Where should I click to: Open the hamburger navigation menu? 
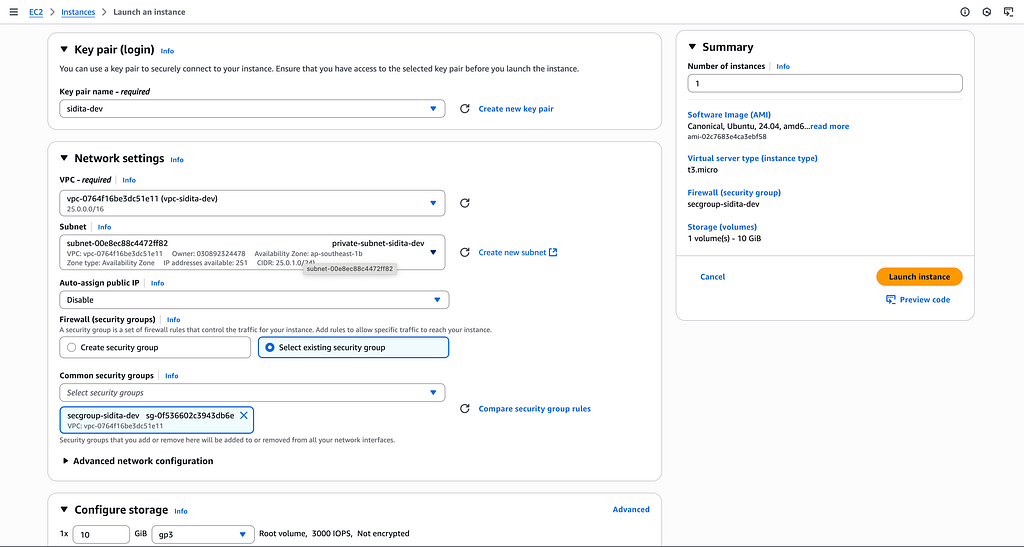click(13, 12)
